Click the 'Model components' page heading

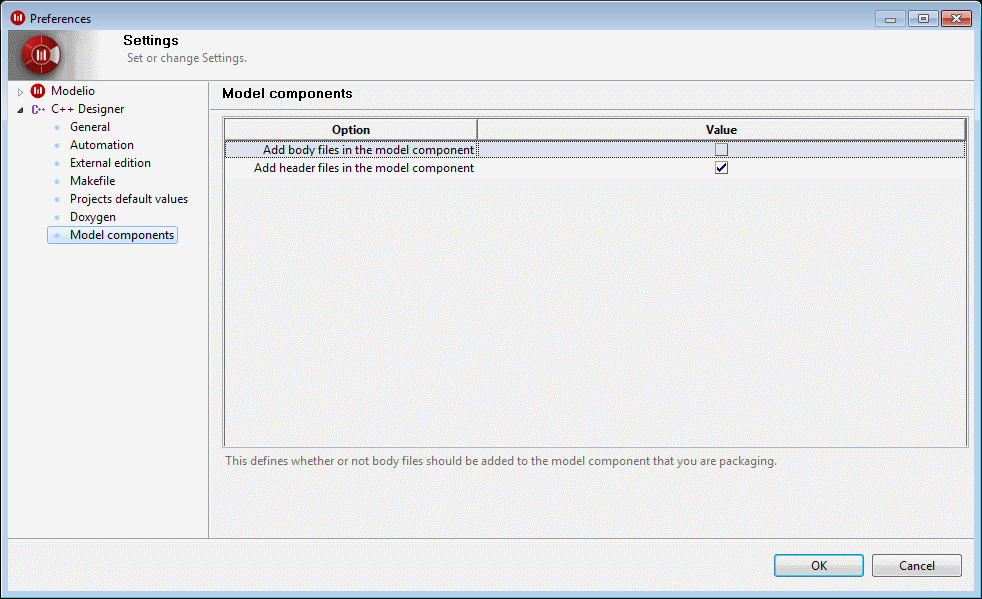coord(287,93)
